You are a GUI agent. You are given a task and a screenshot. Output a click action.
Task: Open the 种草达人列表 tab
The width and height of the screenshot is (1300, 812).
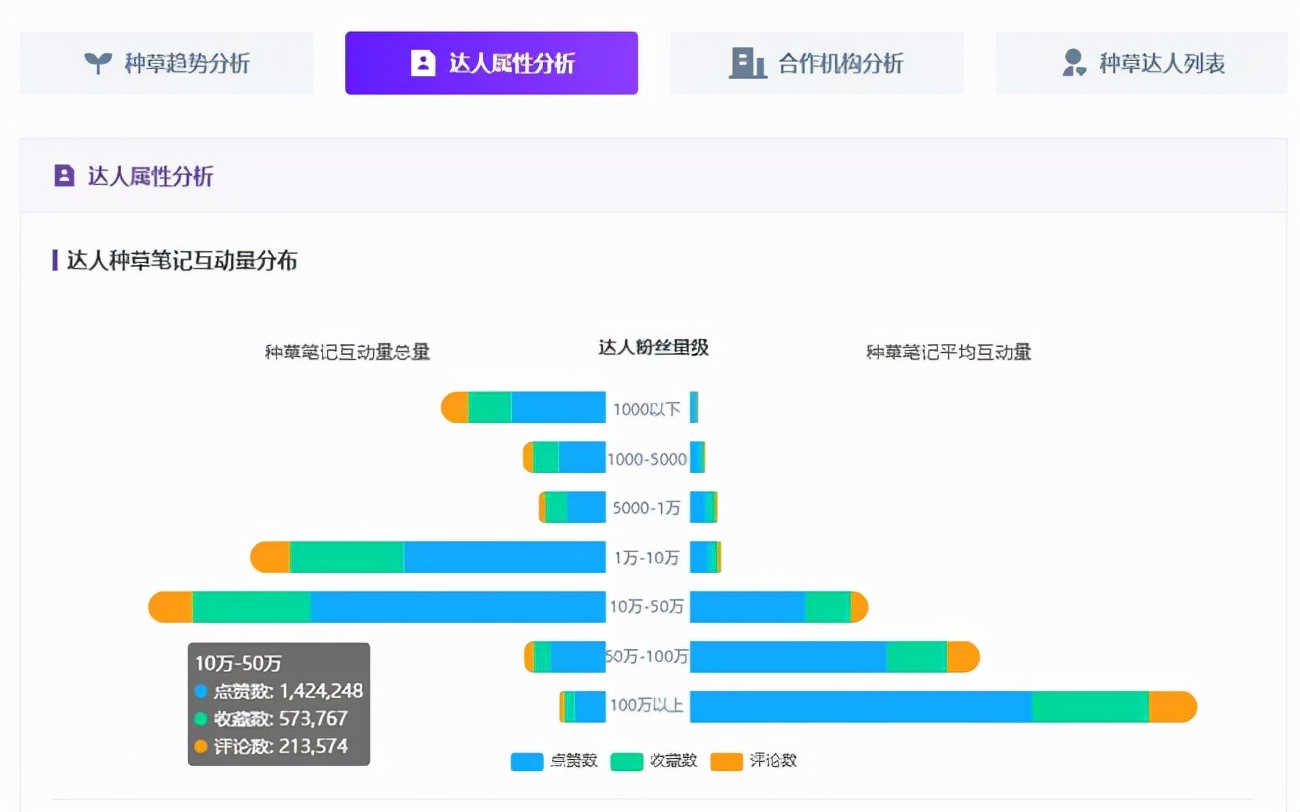coord(1140,62)
